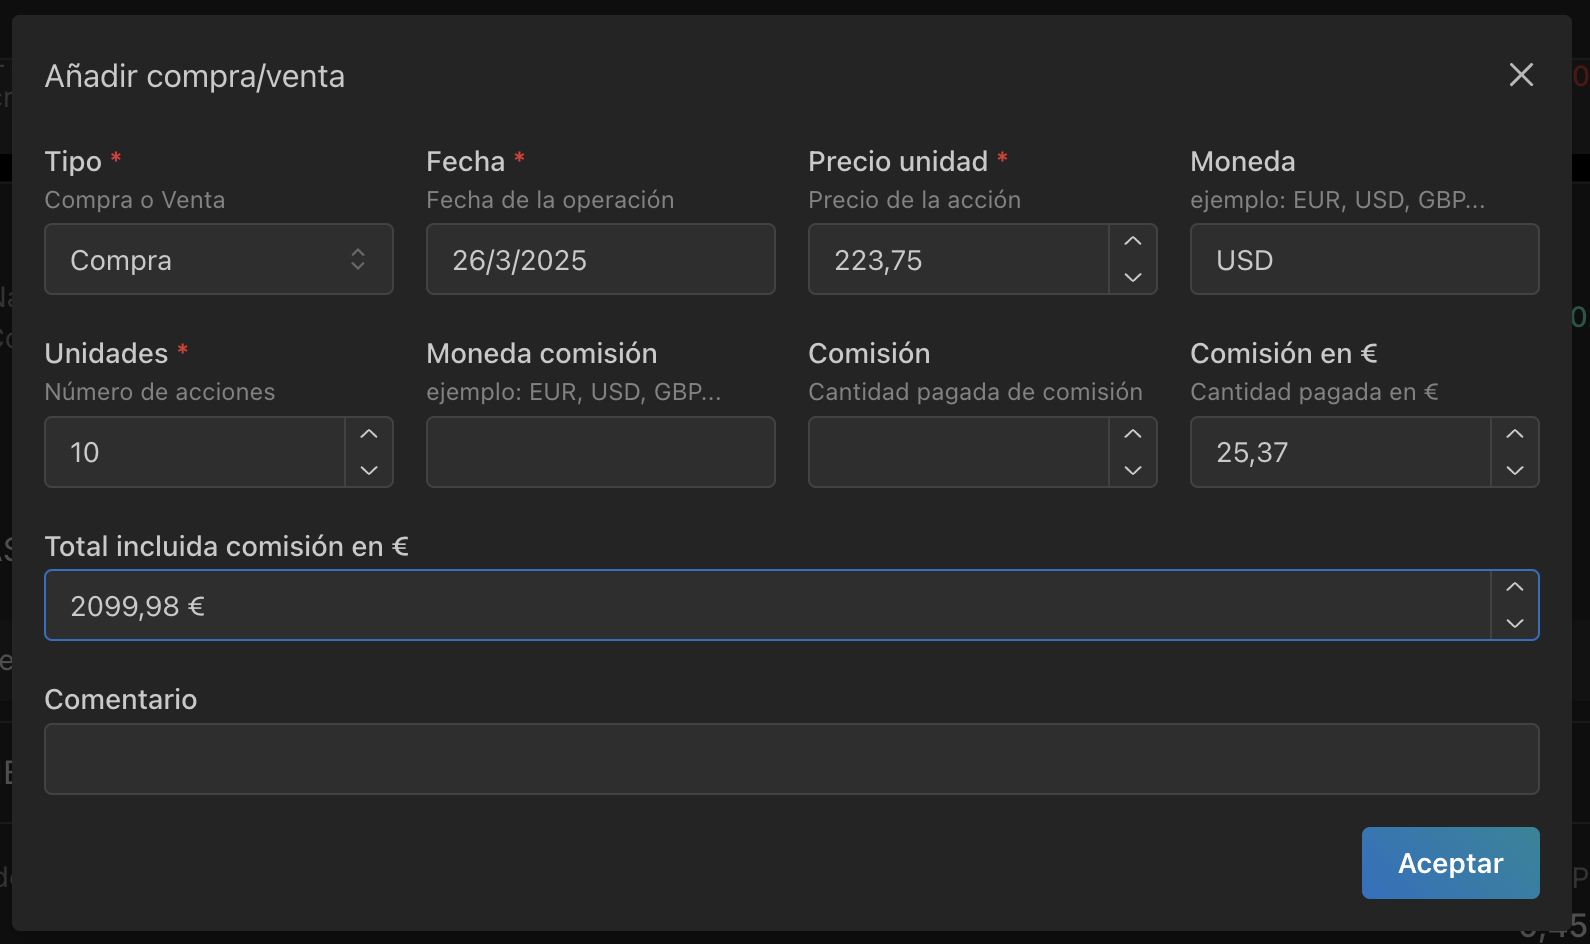Click the Fecha field with 26/3/2025
This screenshot has width=1590, height=944.
pyautogui.click(x=601, y=259)
